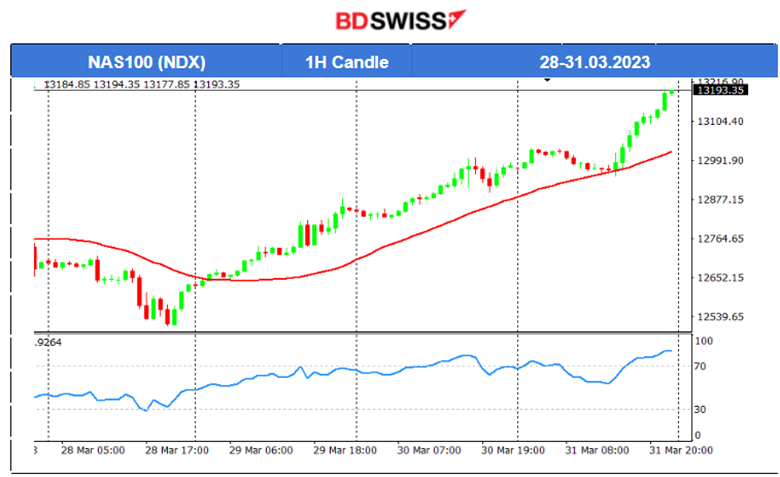Click the BDSwiss logo
The image size is (780, 477).
click(x=400, y=21)
